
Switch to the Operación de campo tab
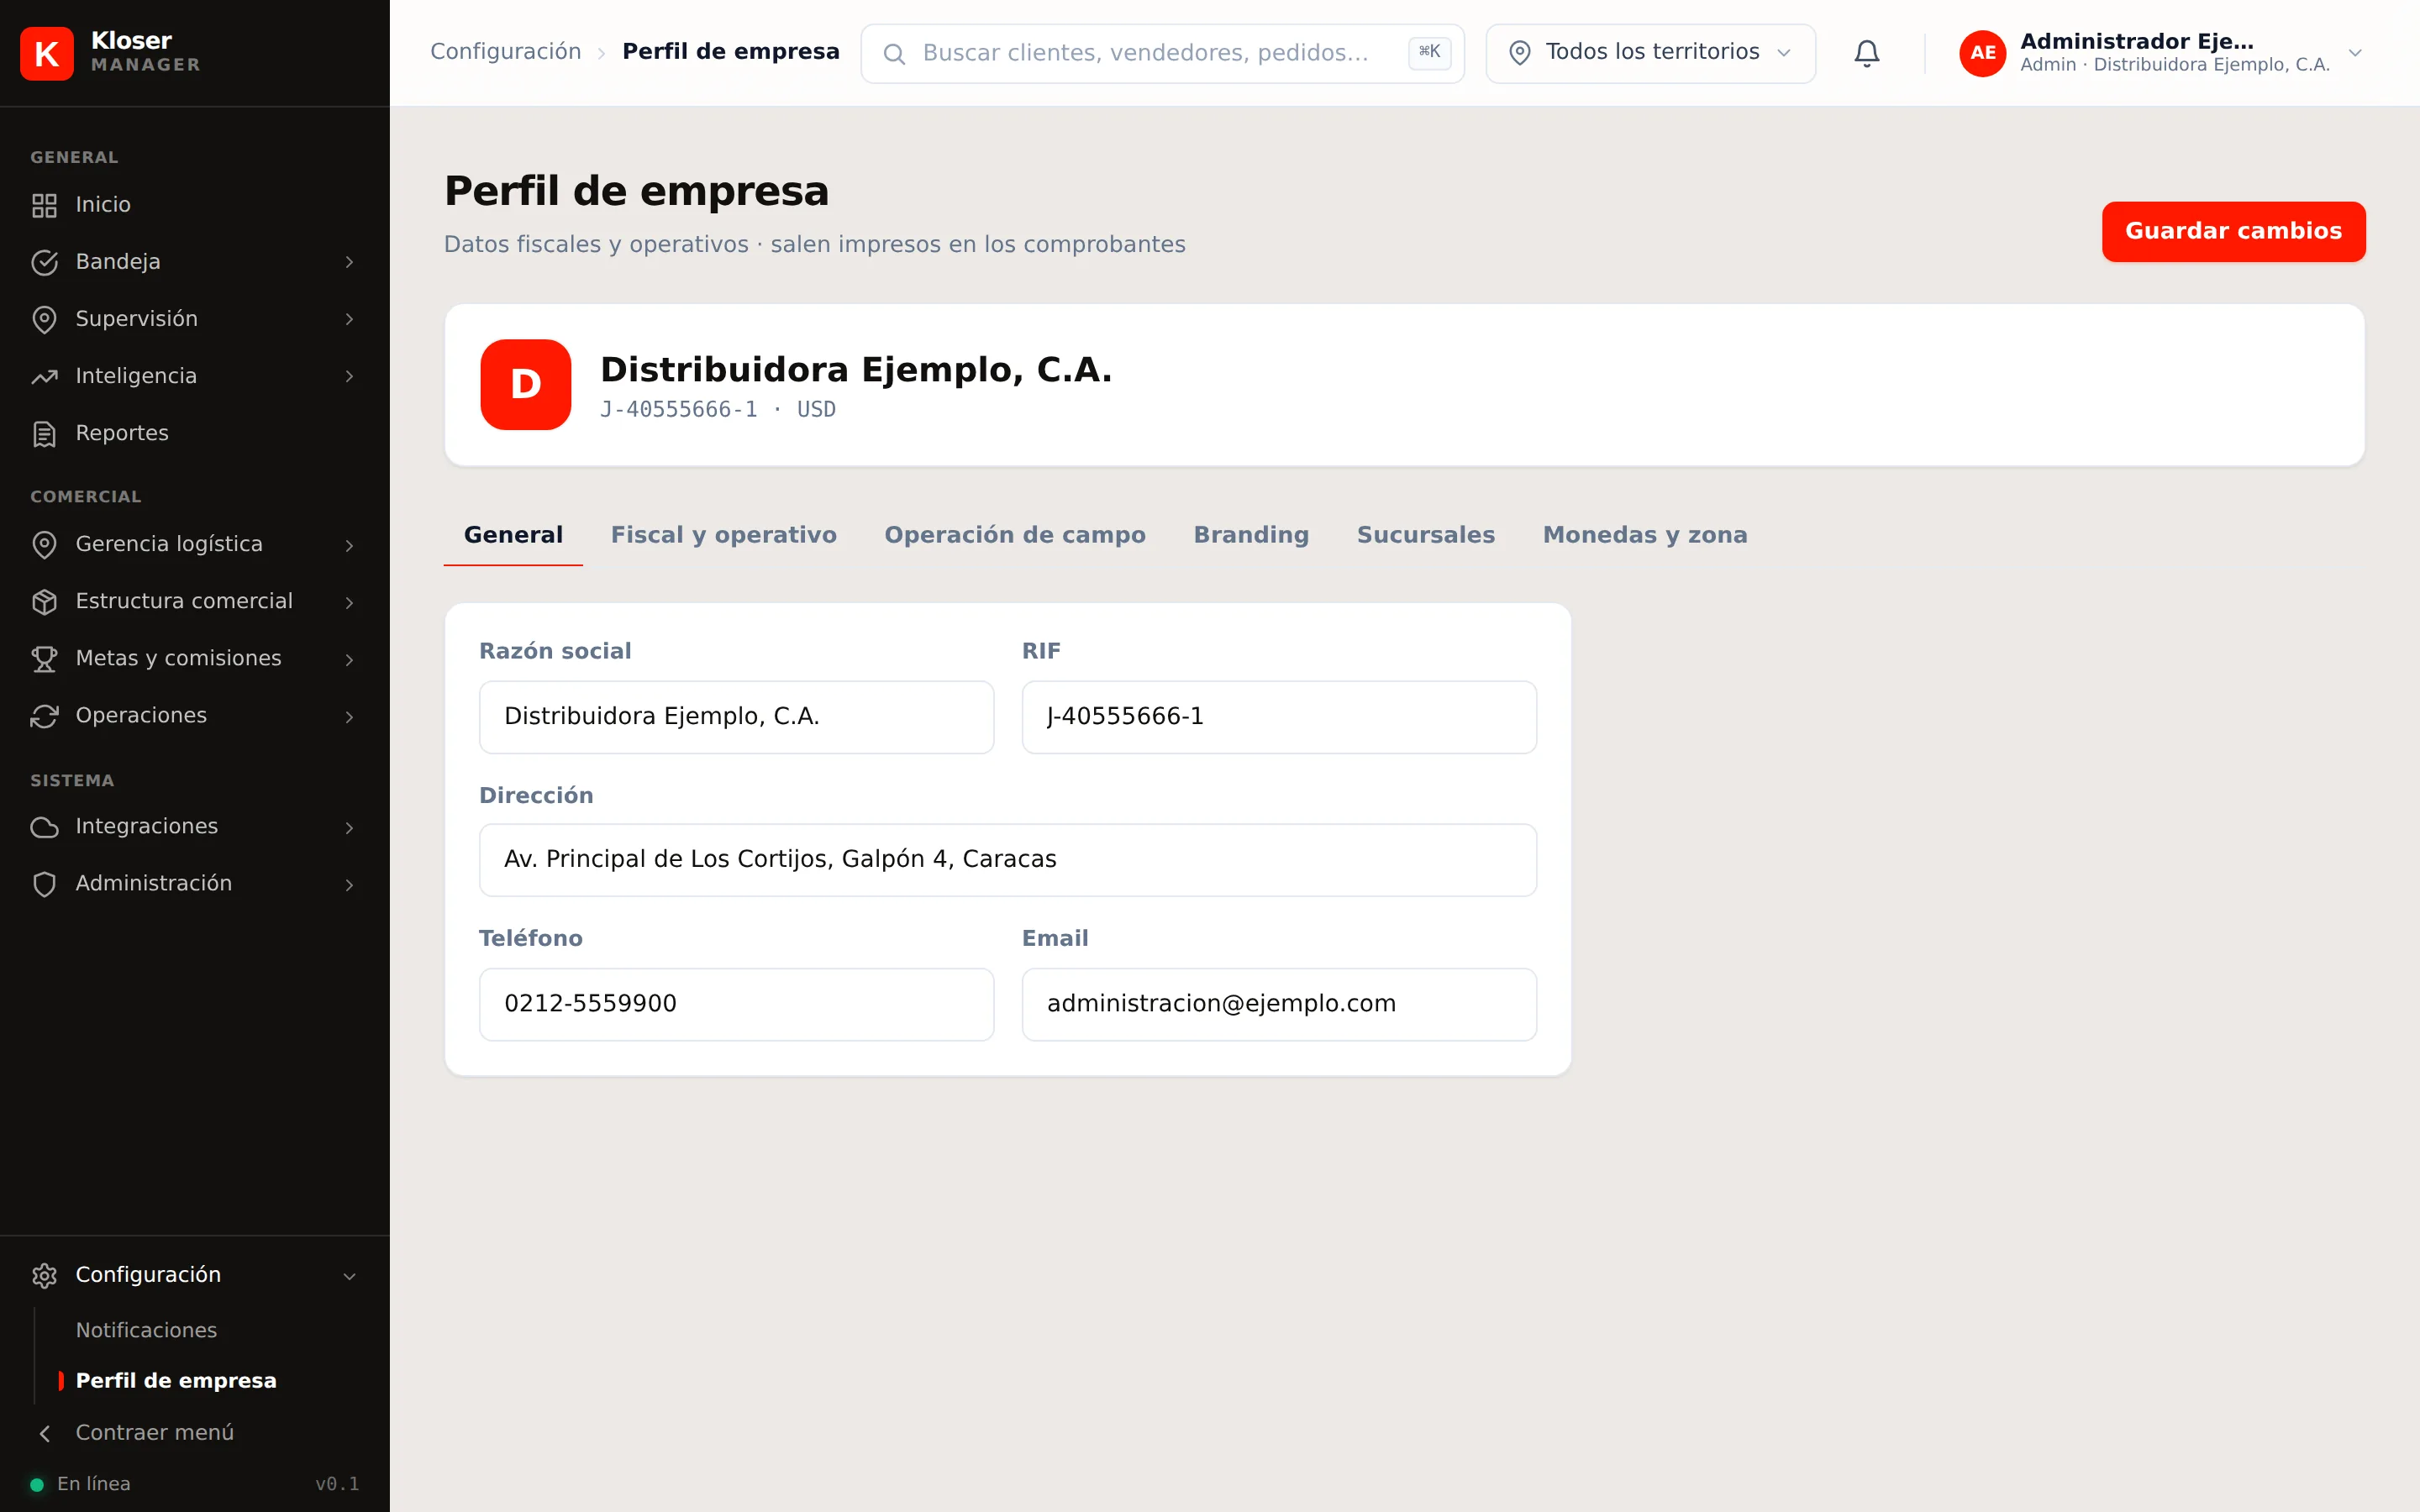click(x=1014, y=535)
